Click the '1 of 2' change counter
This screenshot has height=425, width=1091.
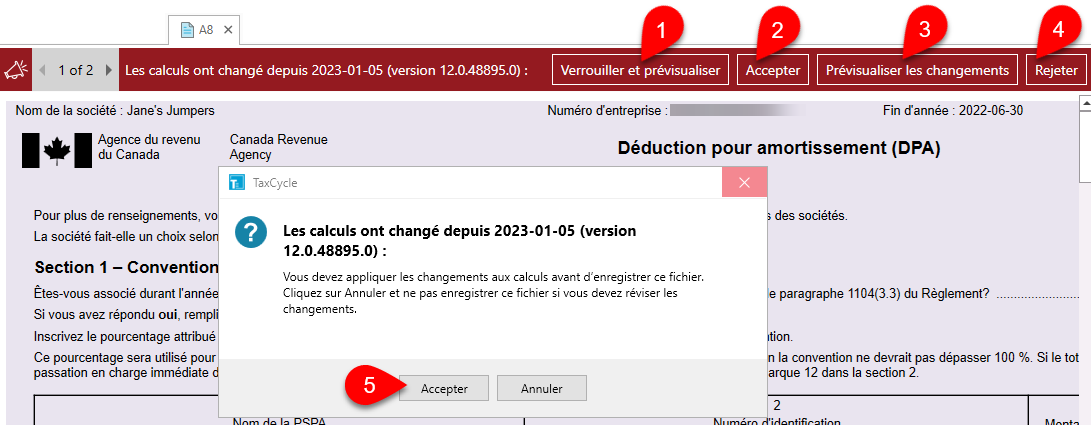(x=75, y=70)
